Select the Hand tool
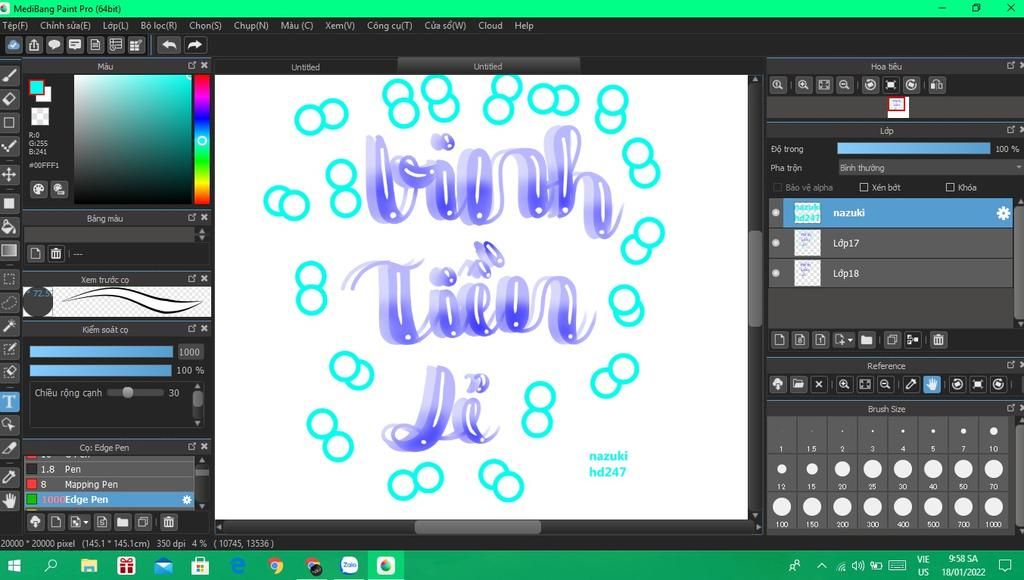The width and height of the screenshot is (1024, 580). pyautogui.click(x=9, y=501)
